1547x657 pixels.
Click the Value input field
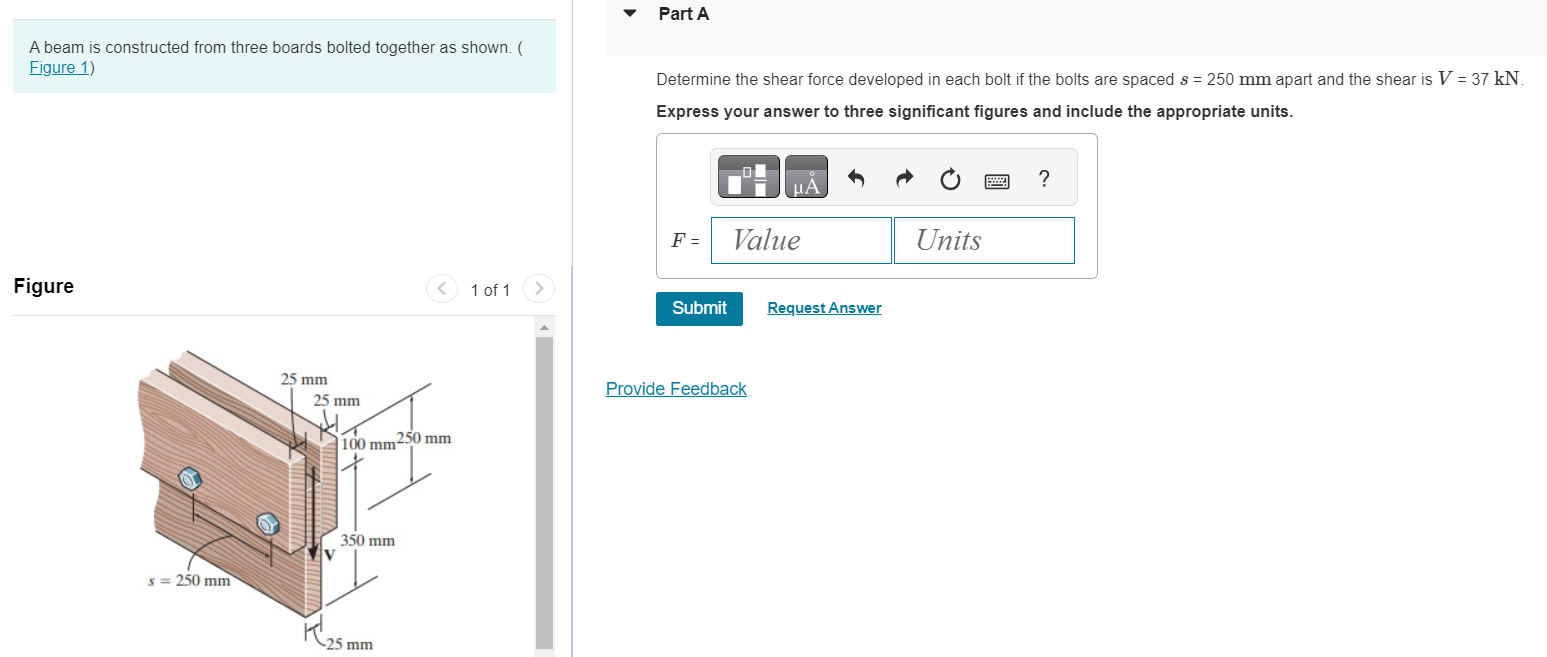point(801,240)
